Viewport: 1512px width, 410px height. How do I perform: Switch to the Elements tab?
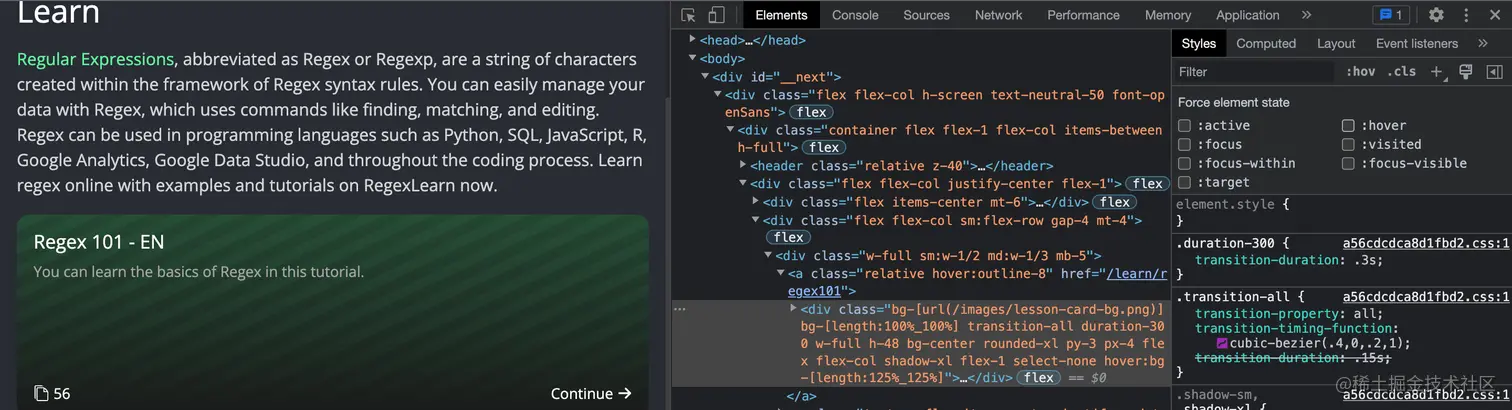click(x=781, y=15)
